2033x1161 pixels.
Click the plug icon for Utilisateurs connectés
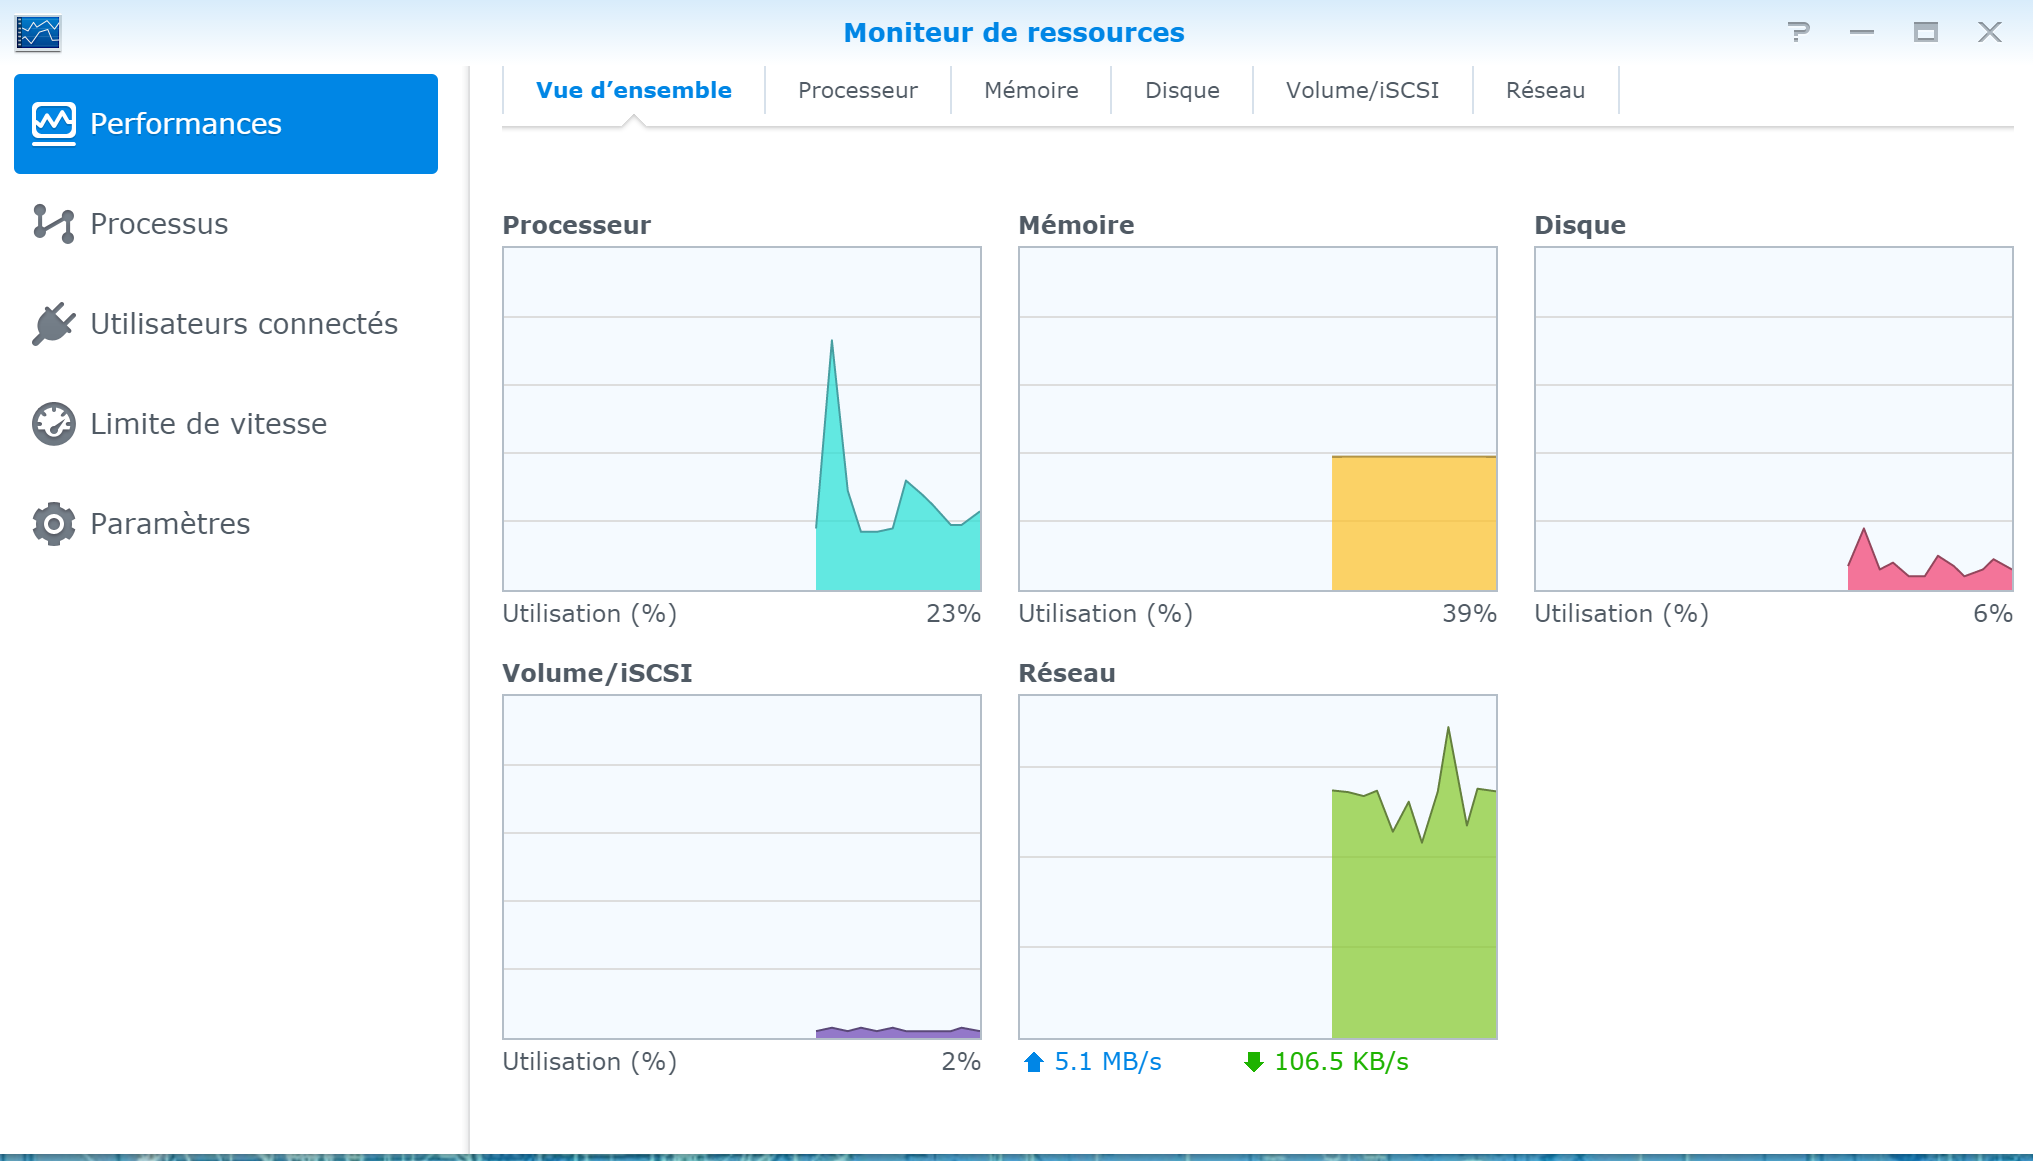pyautogui.click(x=54, y=324)
